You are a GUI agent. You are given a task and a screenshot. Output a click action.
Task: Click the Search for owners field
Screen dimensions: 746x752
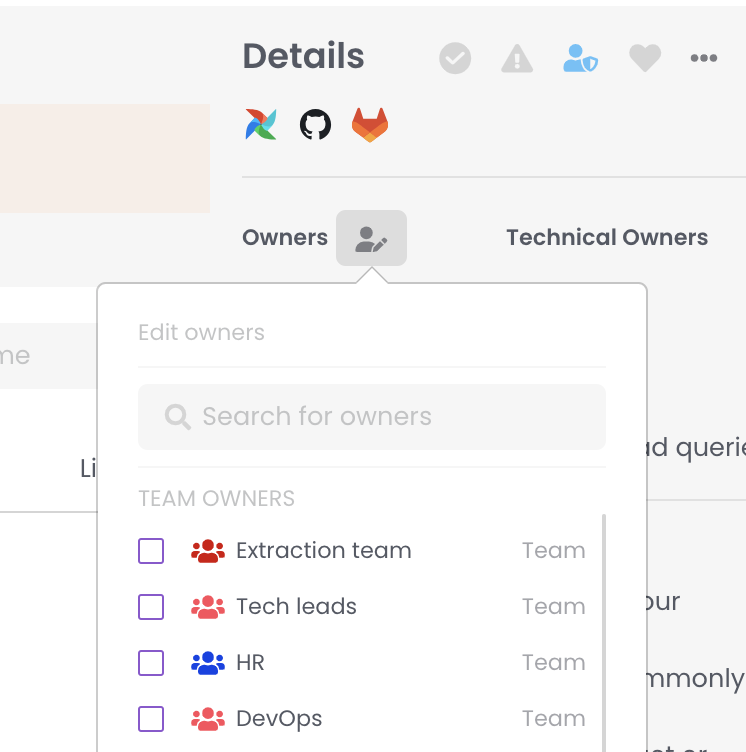click(390, 417)
